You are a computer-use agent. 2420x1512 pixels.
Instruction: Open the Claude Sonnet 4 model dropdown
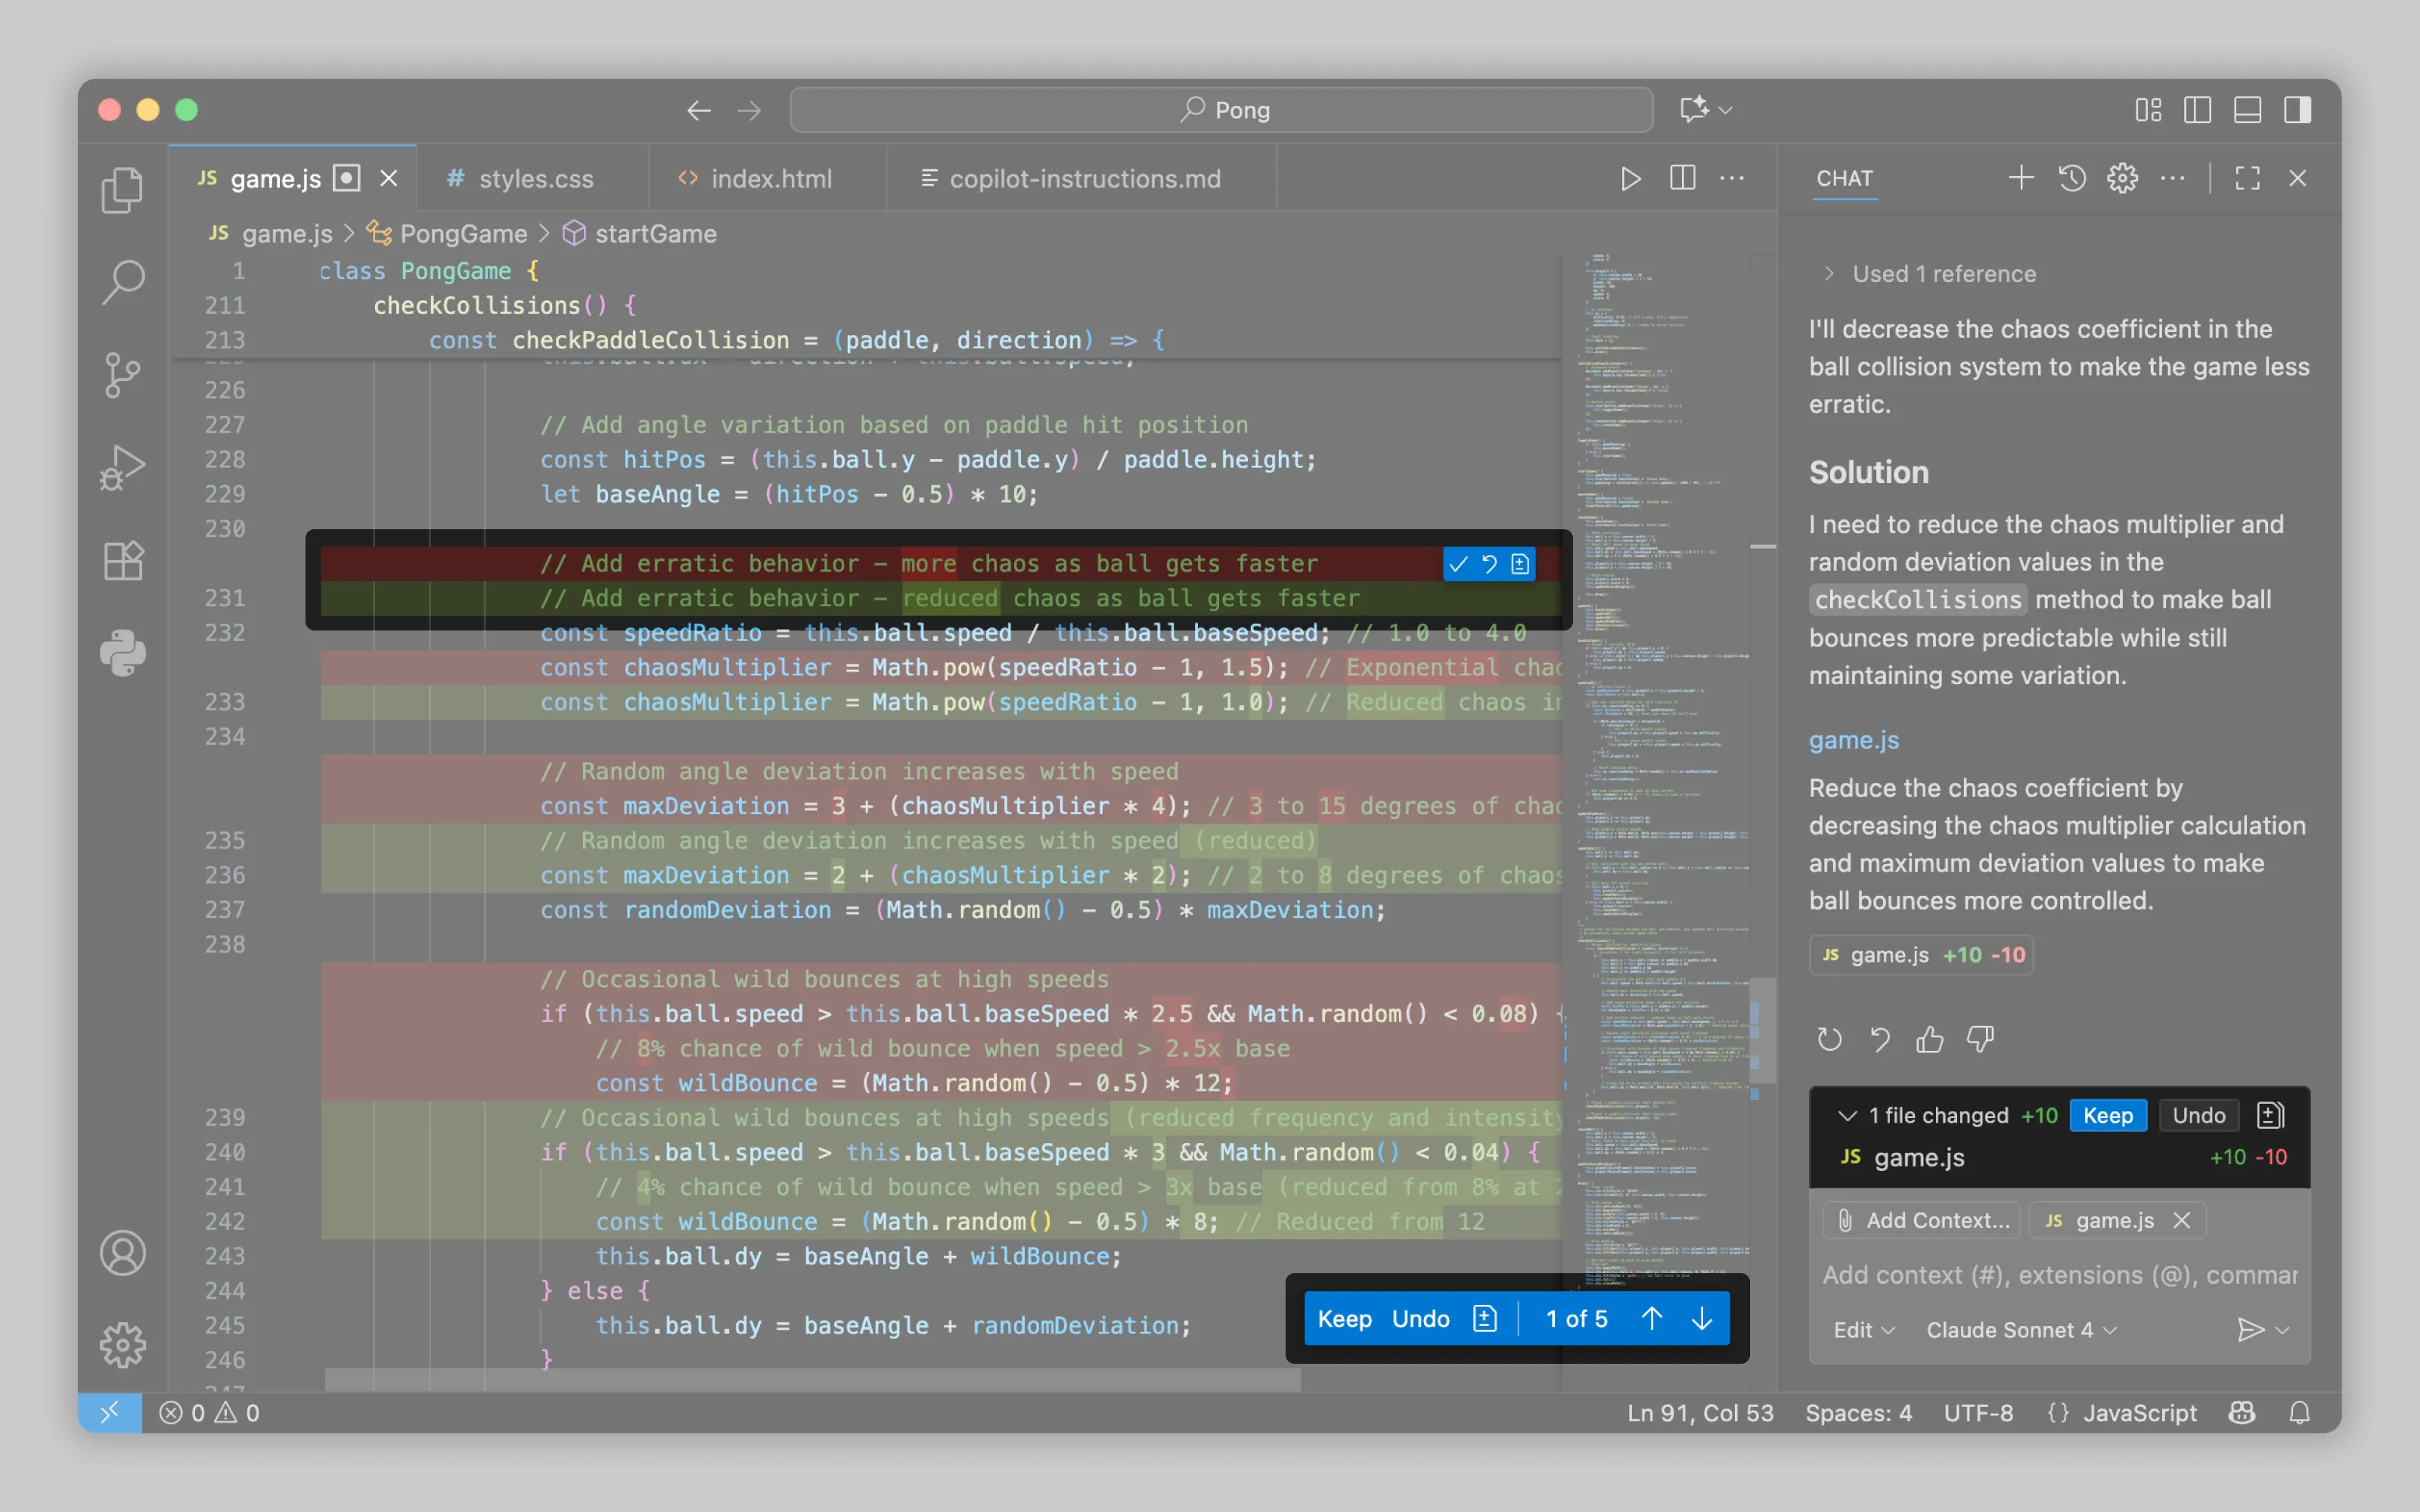point(2020,1330)
